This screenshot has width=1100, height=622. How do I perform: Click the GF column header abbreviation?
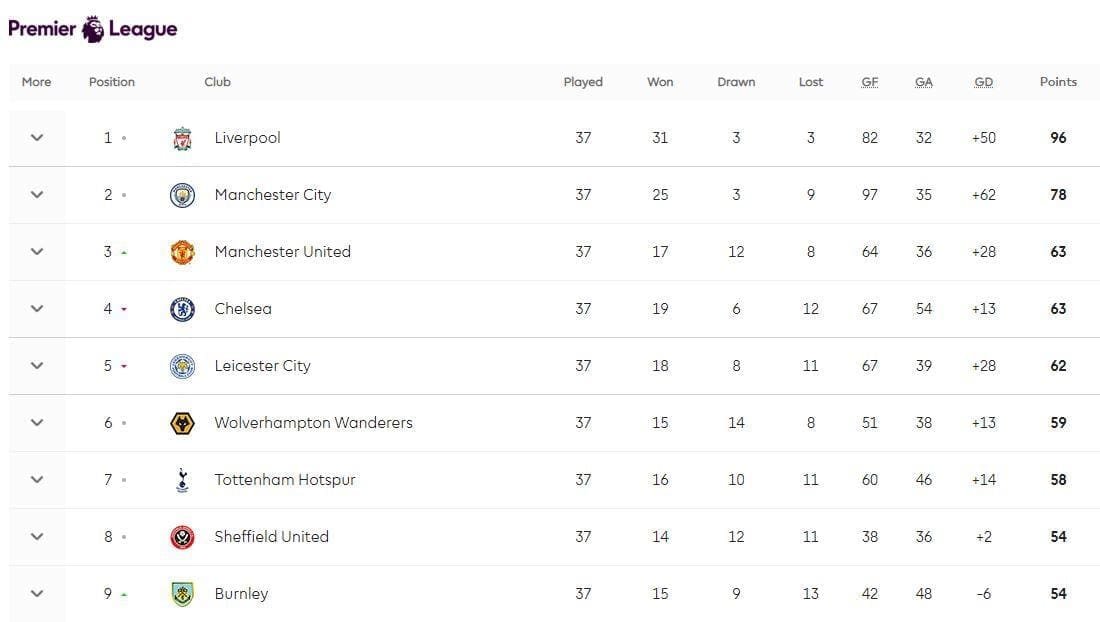coord(870,82)
